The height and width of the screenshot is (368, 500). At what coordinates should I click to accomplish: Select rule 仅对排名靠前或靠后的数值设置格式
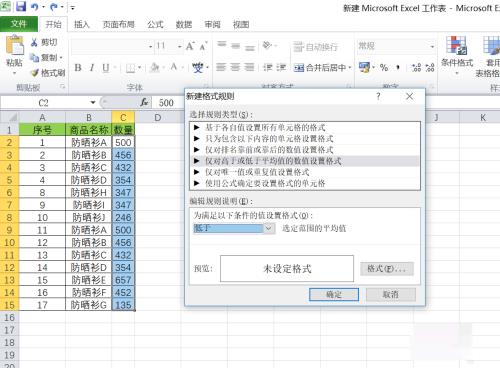click(x=305, y=150)
